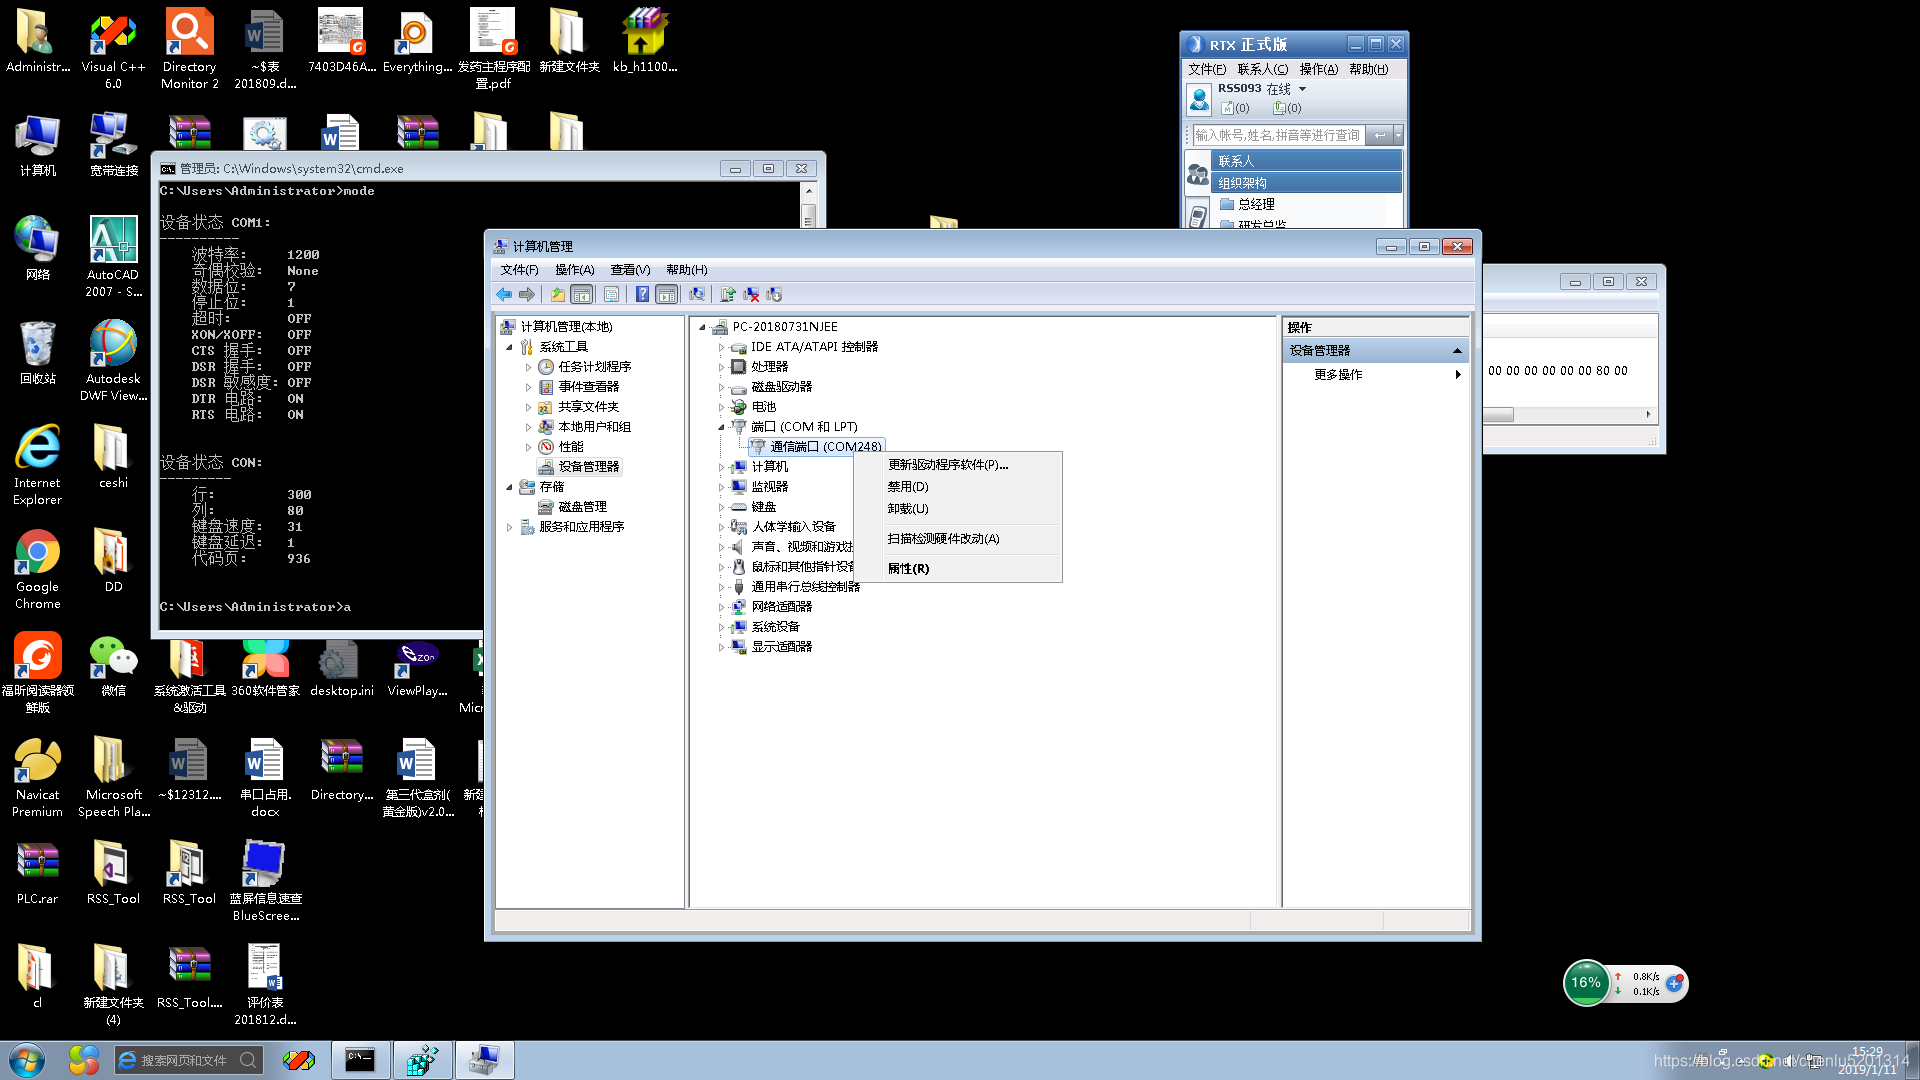Click the Properties toolbar icon
The image size is (1920, 1080).
[611, 294]
